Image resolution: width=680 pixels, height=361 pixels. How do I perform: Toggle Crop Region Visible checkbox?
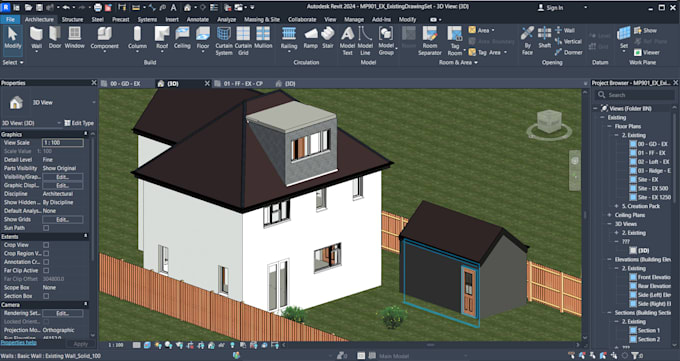[x=46, y=253]
